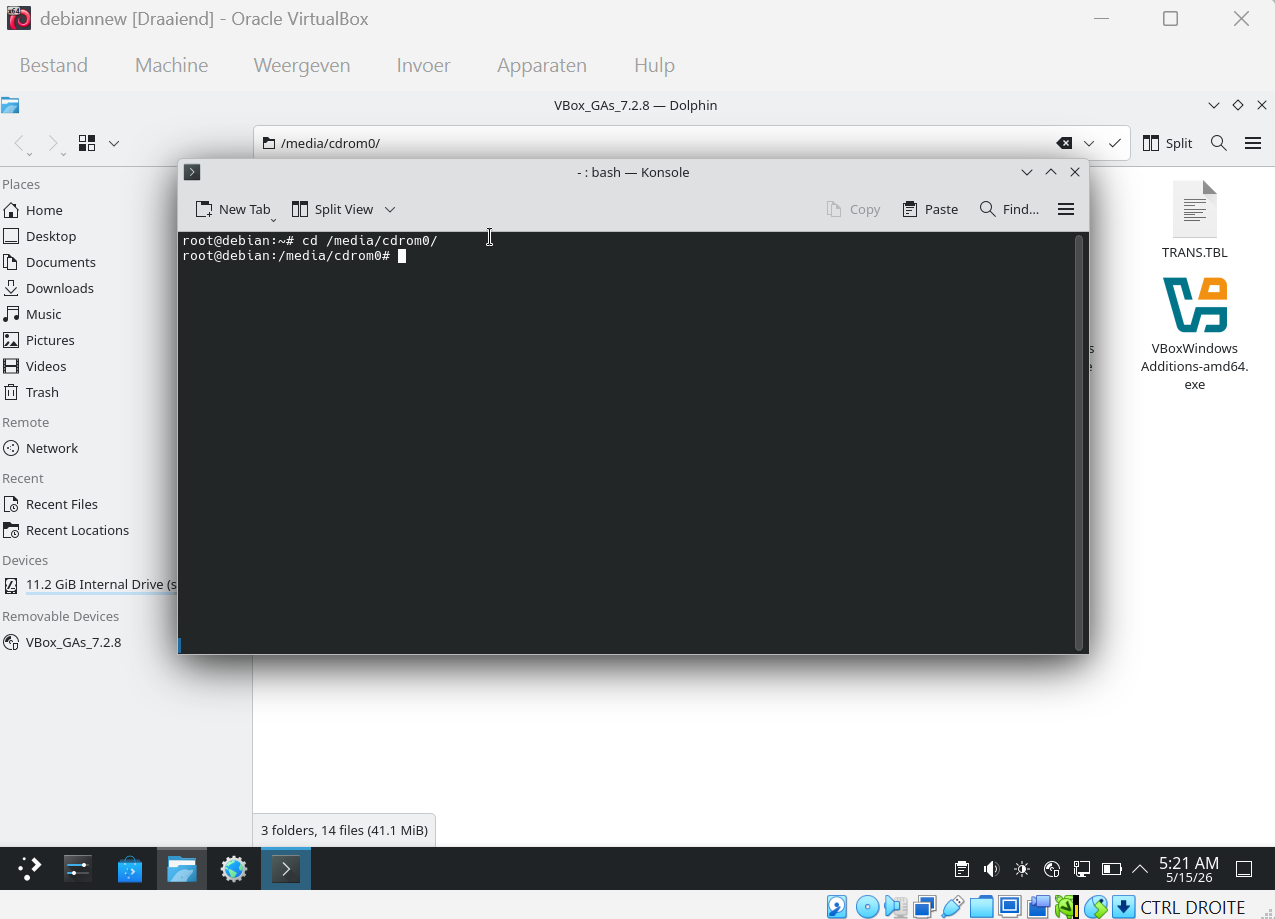Open Weergeven menu in VirtualBox
Screen dimensions: 1275x919
[302, 65]
